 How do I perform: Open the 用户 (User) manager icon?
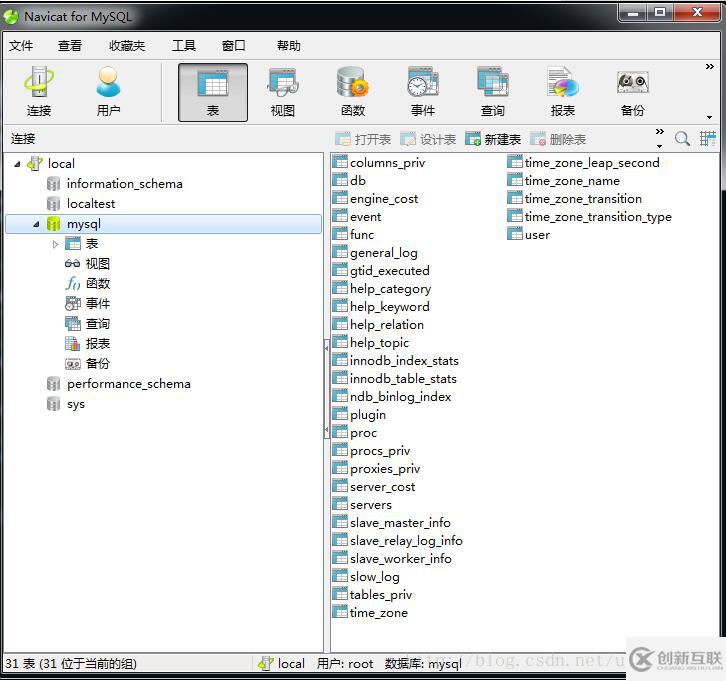pyautogui.click(x=108, y=92)
